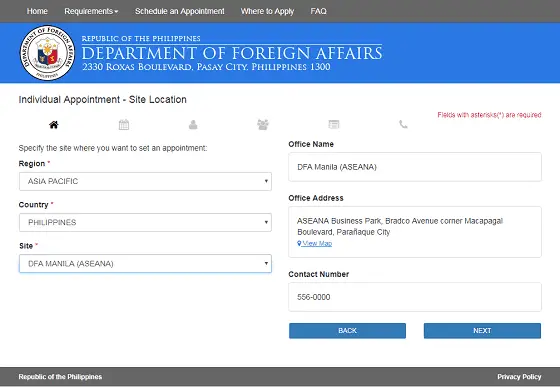The height and width of the screenshot is (387, 560).
Task: Click the Office Name label
Action: pos(311,144)
